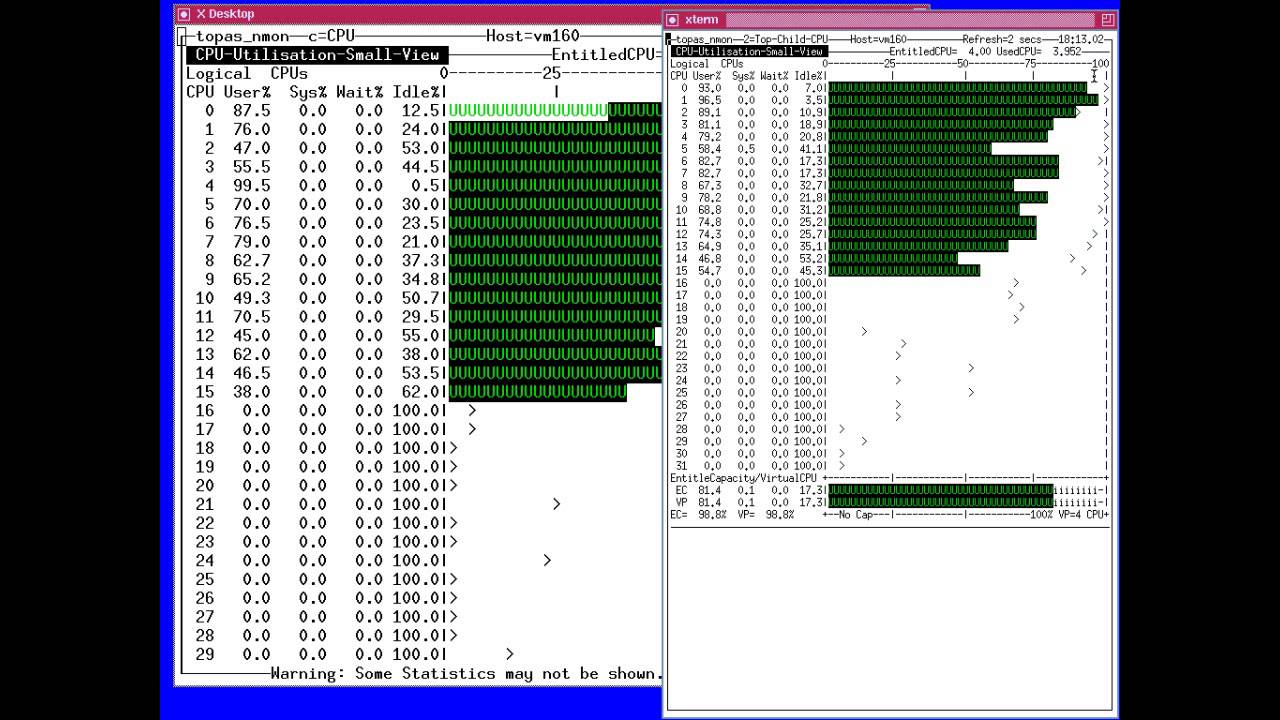Click User% value 87.5 in X Desktop

(x=251, y=111)
